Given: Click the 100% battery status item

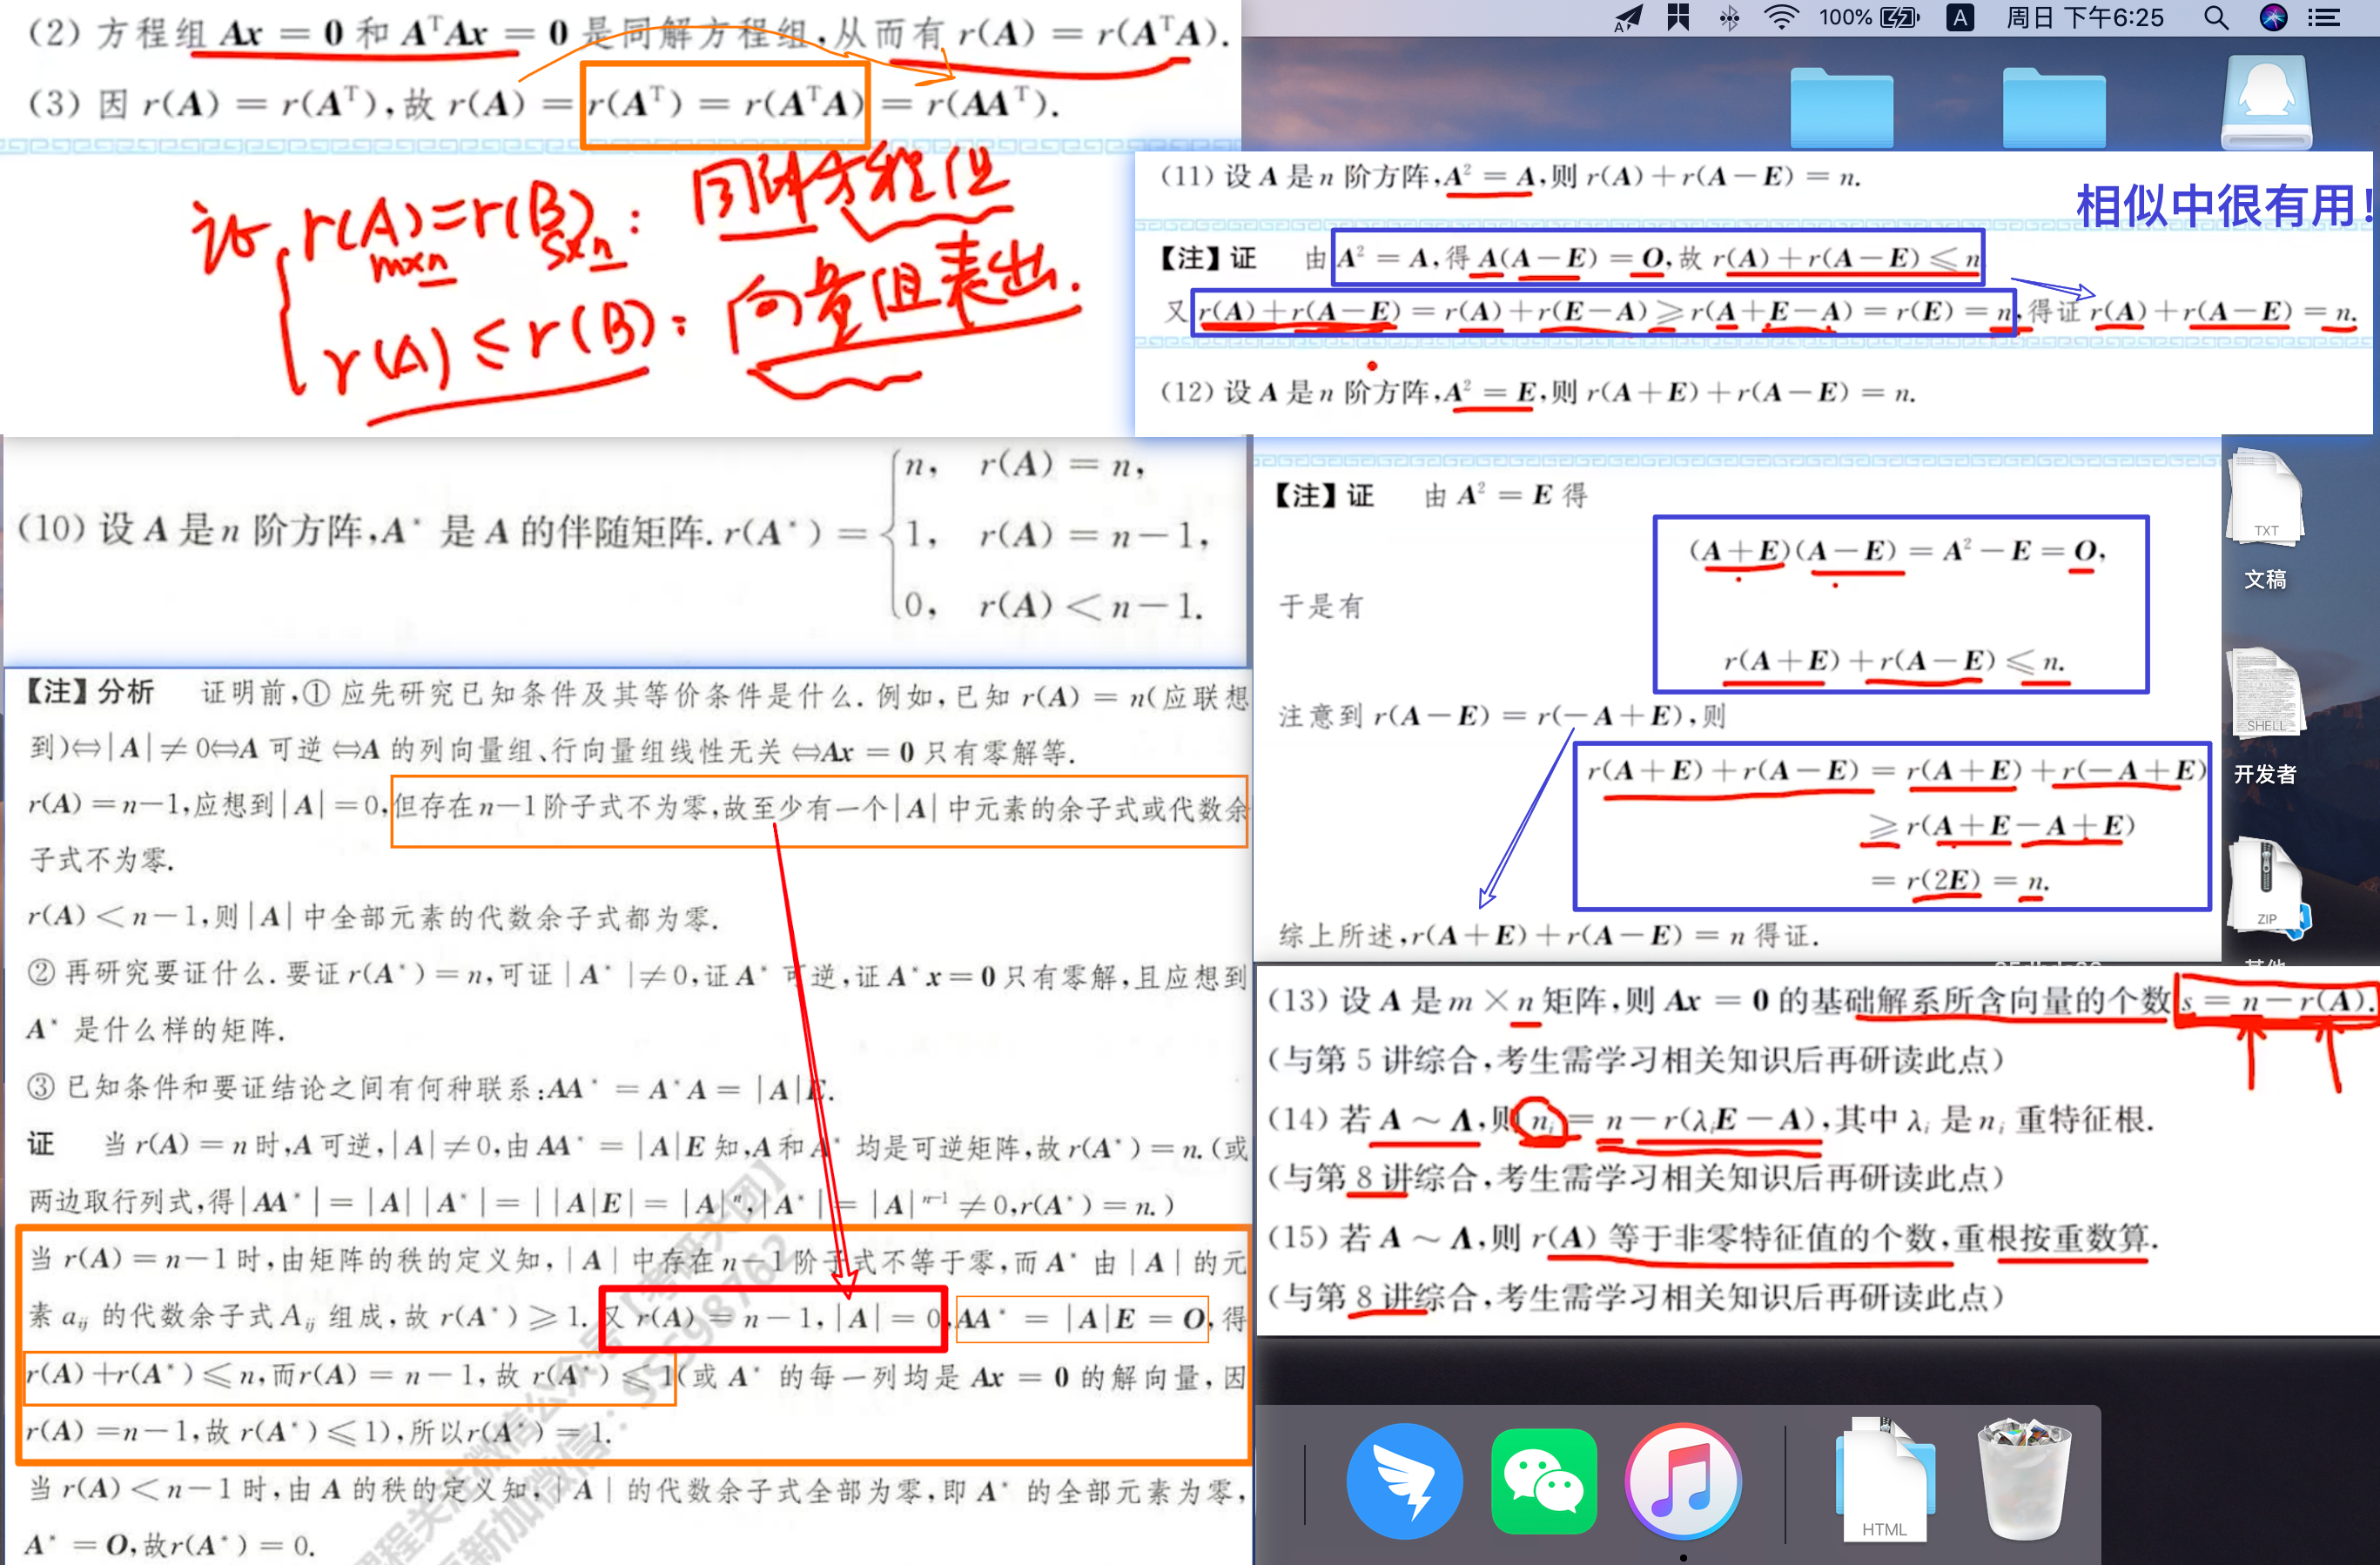Looking at the screenshot, I should [1868, 17].
